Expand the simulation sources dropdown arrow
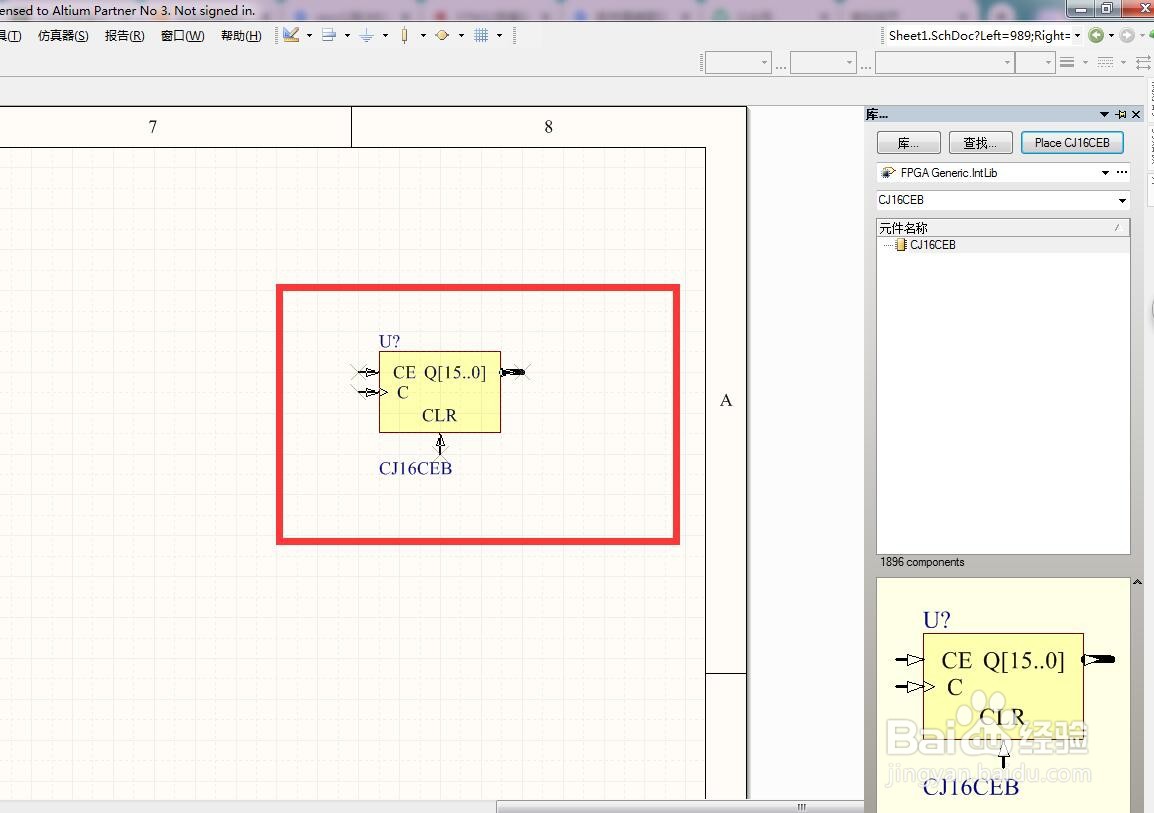Viewport: 1154px width, 813px height. coord(461,35)
